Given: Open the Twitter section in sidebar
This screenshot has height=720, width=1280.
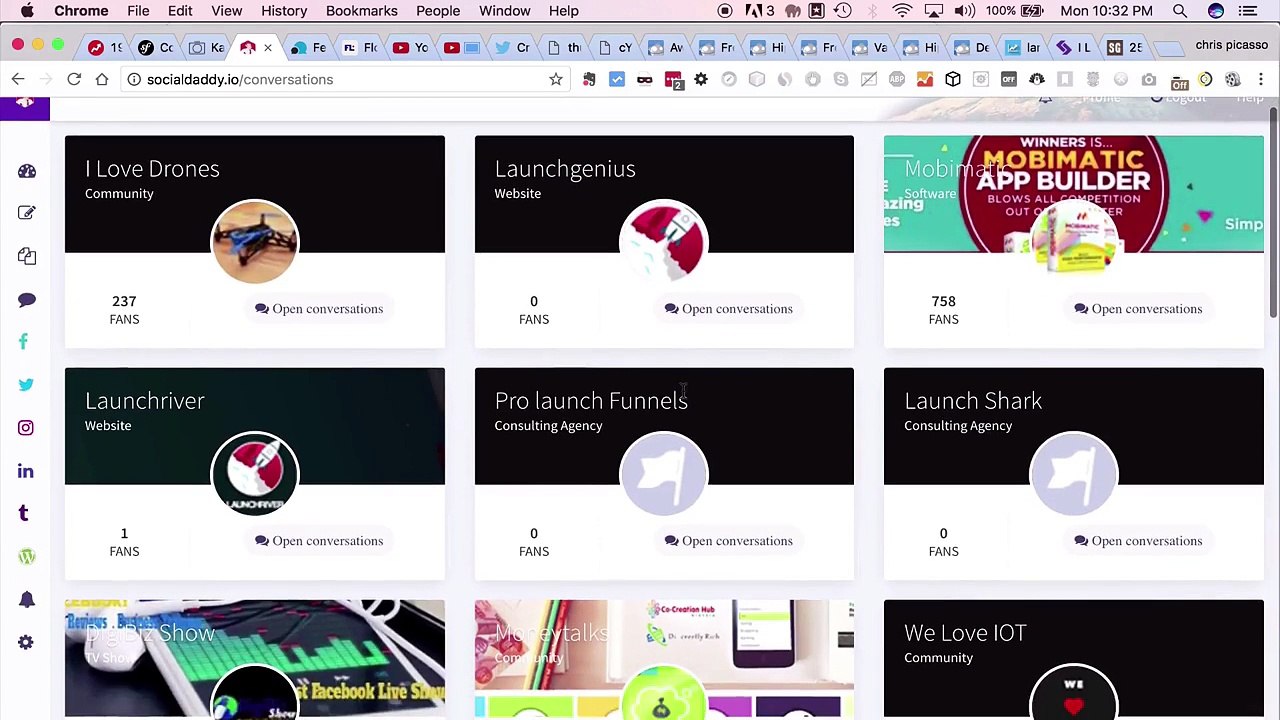Looking at the screenshot, I should [26, 385].
